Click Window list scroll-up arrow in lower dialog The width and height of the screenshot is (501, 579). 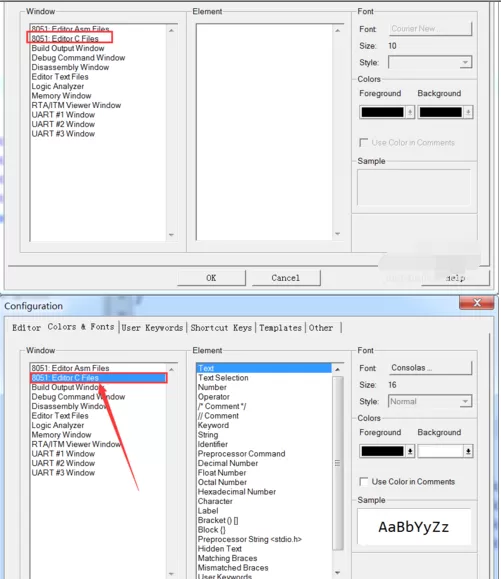click(x=171, y=369)
